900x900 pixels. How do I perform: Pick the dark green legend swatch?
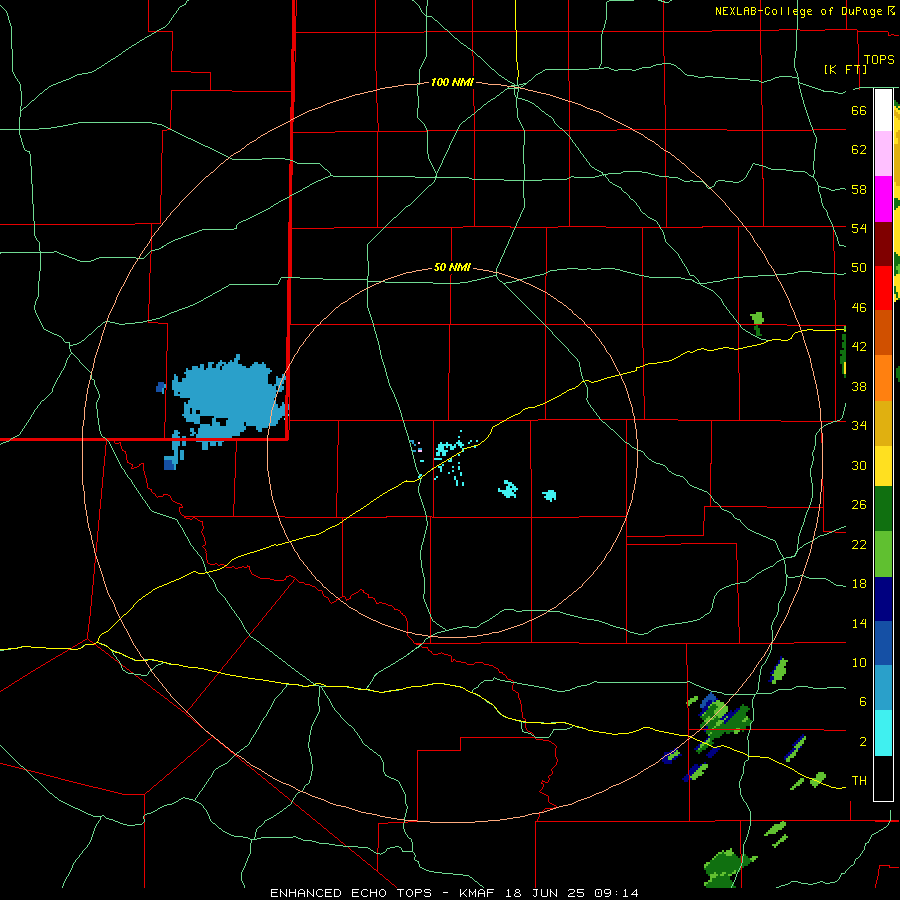(883, 509)
